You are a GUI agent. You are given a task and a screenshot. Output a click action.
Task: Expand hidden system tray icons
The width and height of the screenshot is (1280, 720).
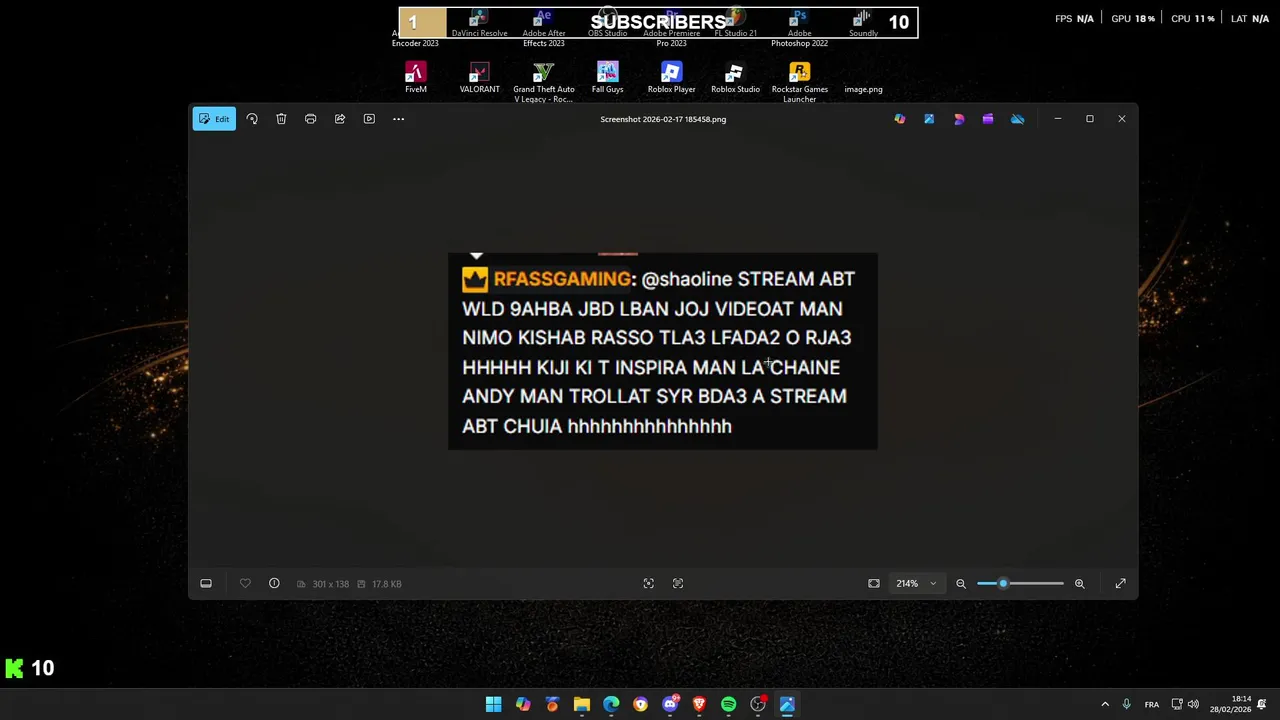click(1105, 704)
